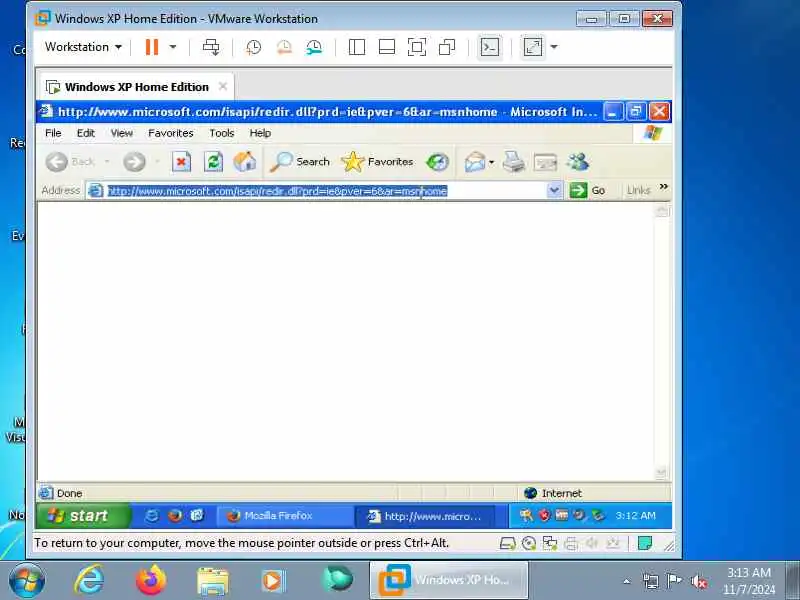Image resolution: width=800 pixels, height=600 pixels.
Task: Open Windows Explorer folder on taskbar
Action: (213, 582)
